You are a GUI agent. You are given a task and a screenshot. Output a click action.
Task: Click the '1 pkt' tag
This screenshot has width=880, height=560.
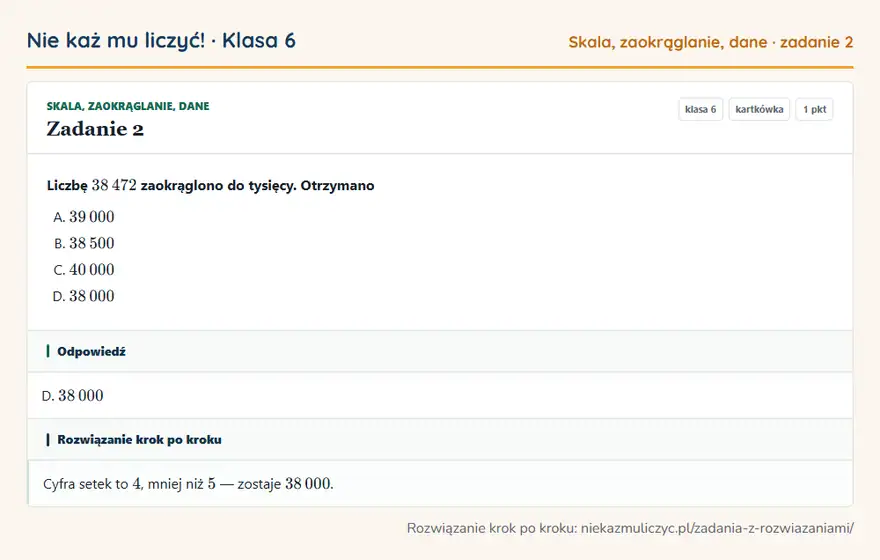coord(814,109)
